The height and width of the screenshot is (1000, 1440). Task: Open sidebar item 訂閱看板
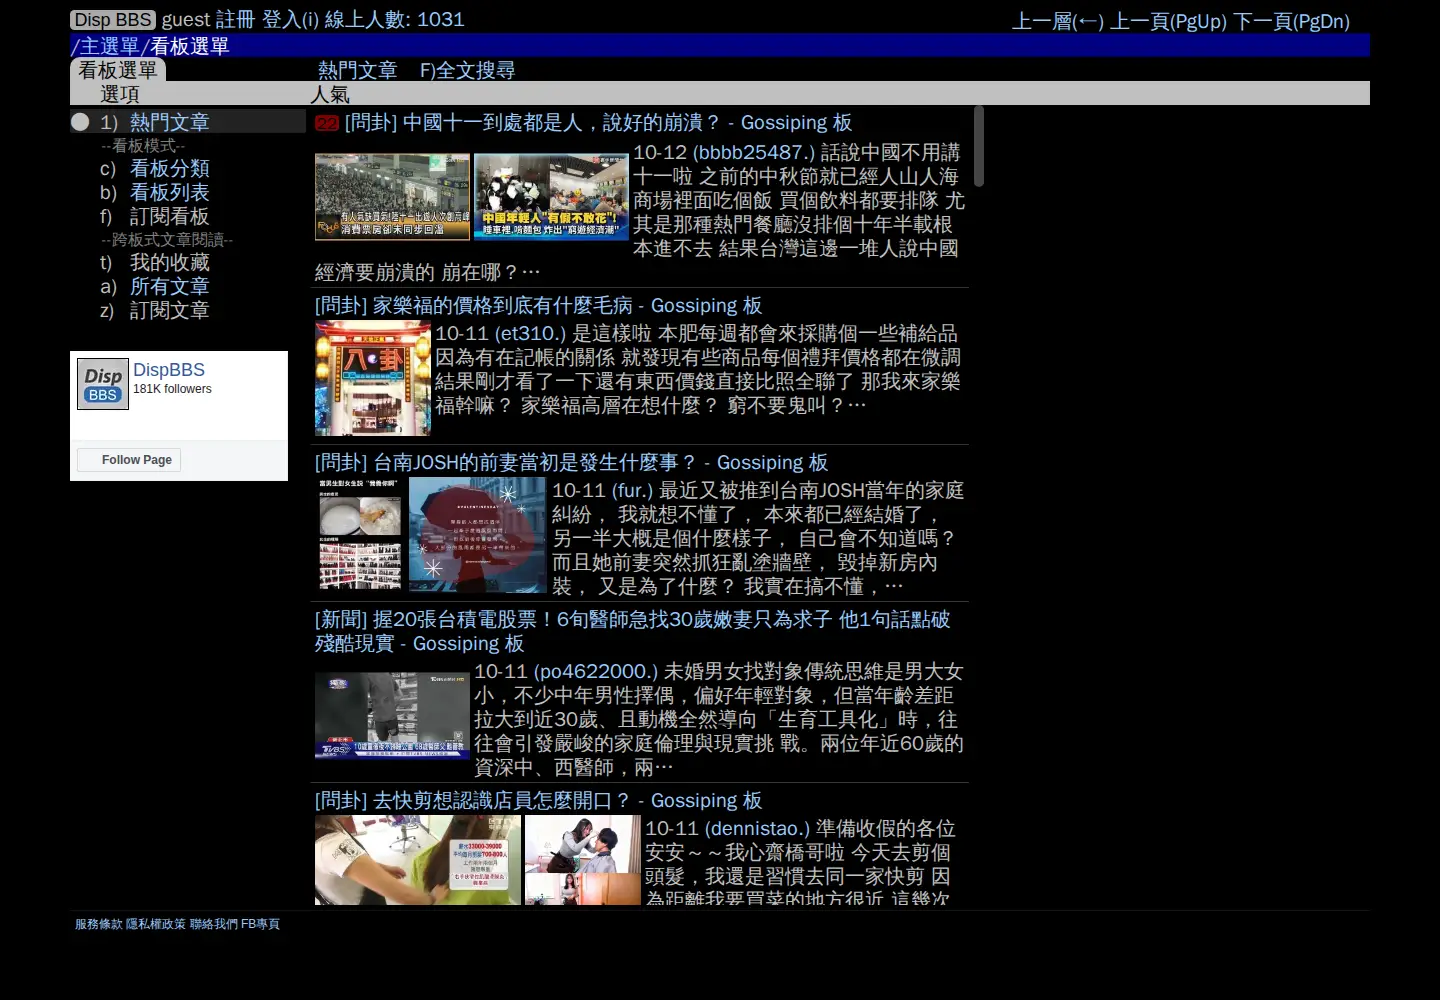click(169, 216)
